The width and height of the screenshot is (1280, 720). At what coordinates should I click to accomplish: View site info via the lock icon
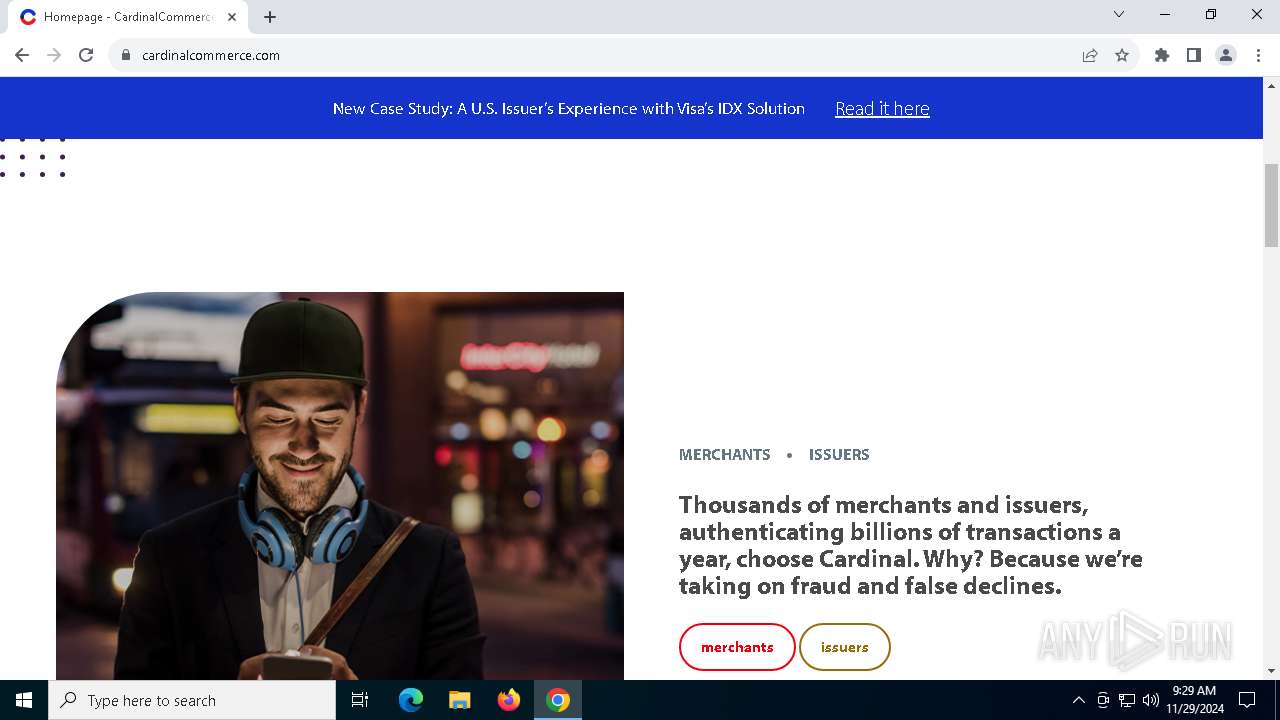coord(126,55)
